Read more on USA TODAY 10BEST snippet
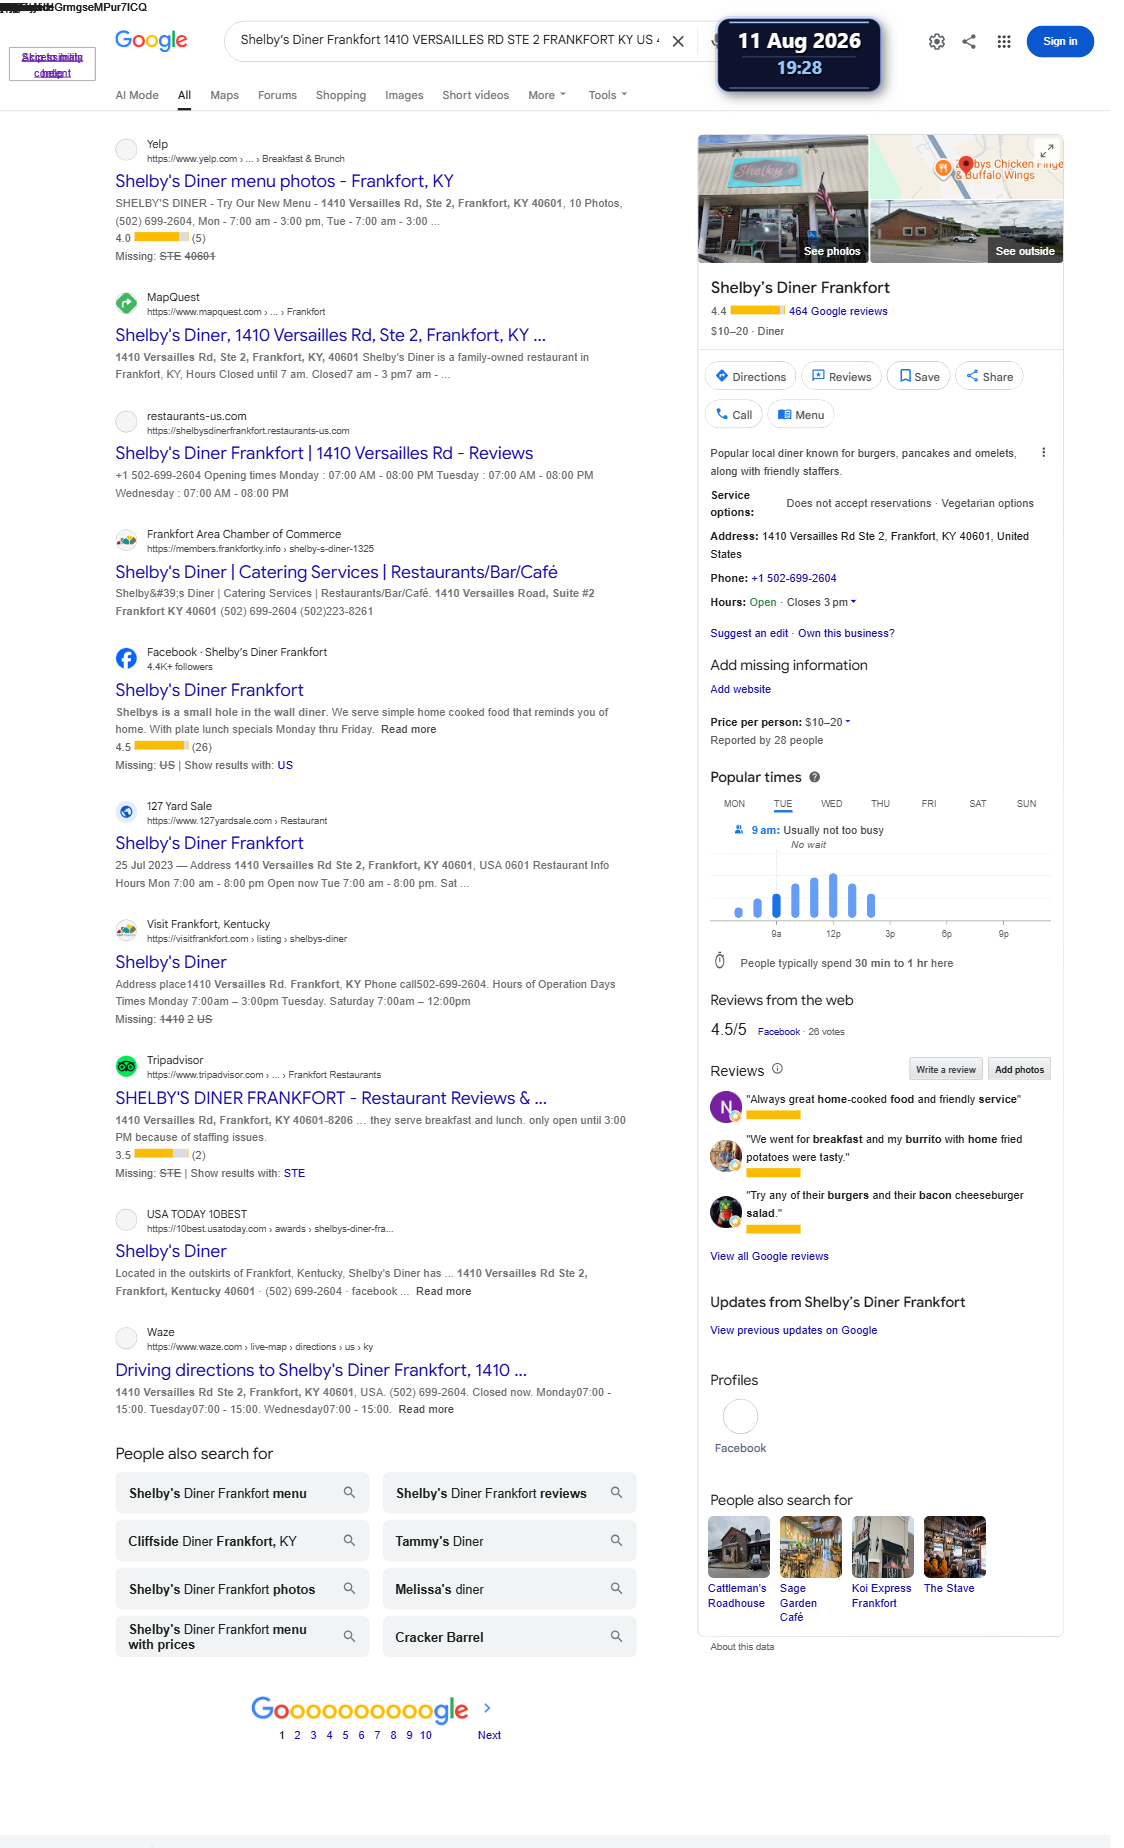The height and width of the screenshot is (1848, 1124). click(x=443, y=1292)
